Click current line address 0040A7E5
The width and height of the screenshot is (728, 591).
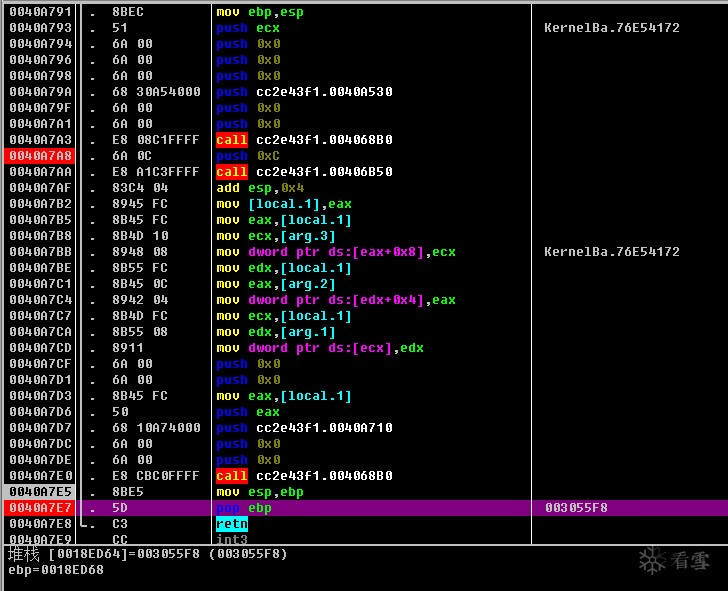(40, 492)
